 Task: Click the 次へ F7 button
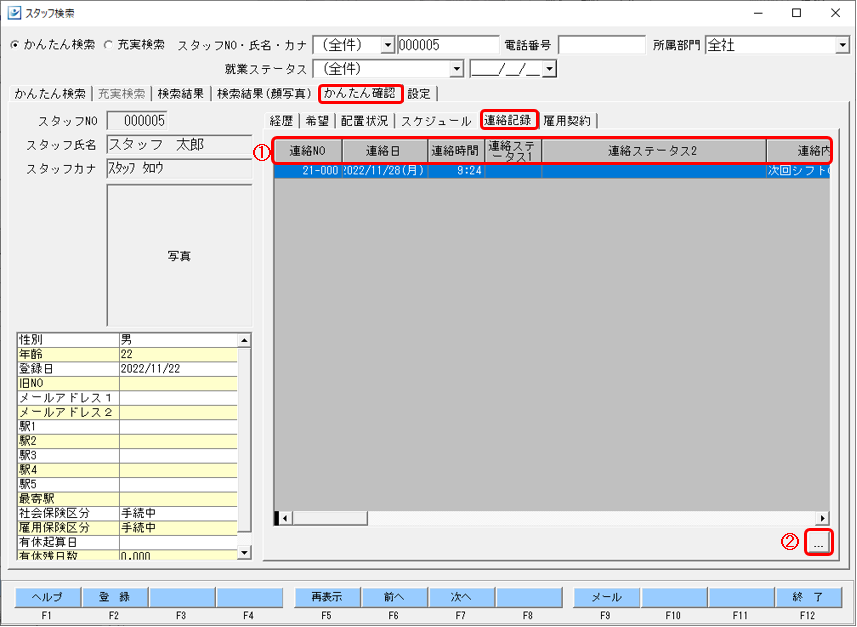point(462,597)
